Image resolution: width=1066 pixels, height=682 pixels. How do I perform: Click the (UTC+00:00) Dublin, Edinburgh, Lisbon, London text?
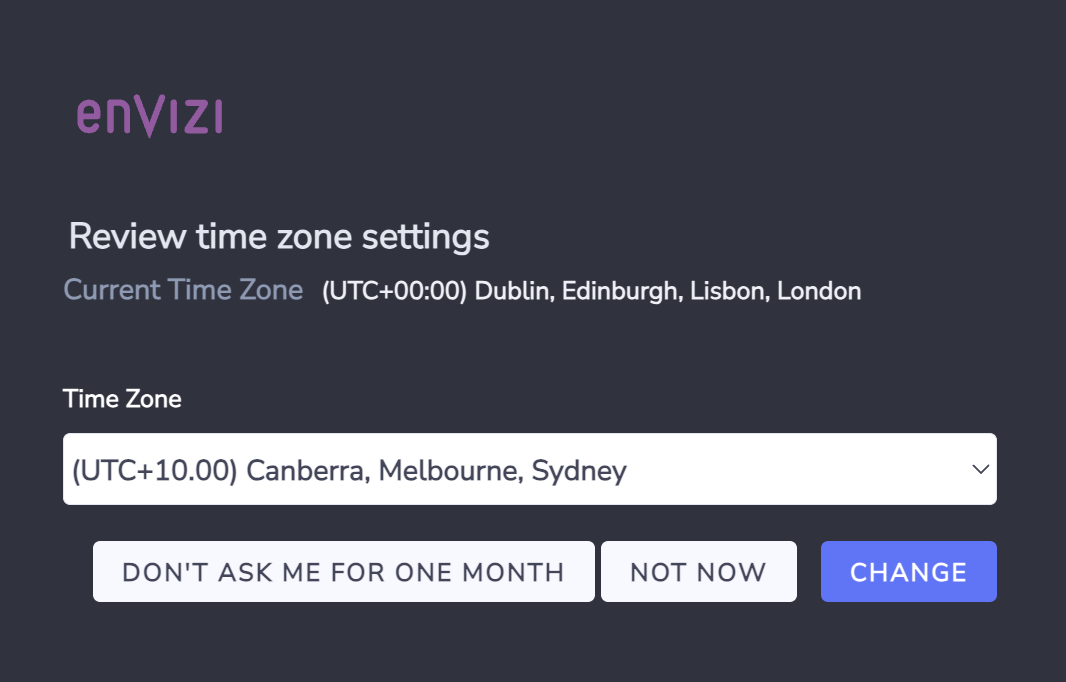pyautogui.click(x=591, y=291)
